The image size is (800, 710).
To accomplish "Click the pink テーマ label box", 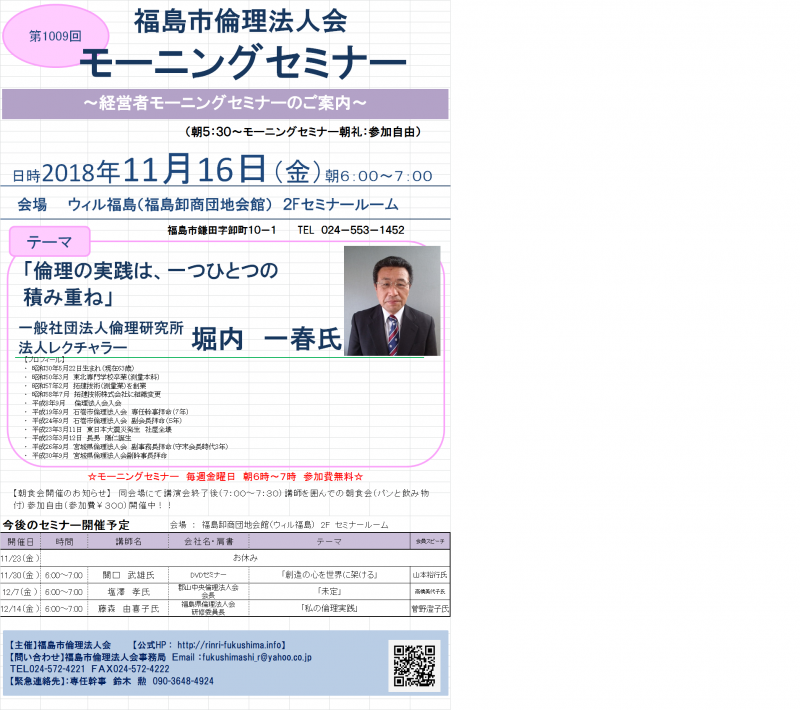I will coord(49,241).
